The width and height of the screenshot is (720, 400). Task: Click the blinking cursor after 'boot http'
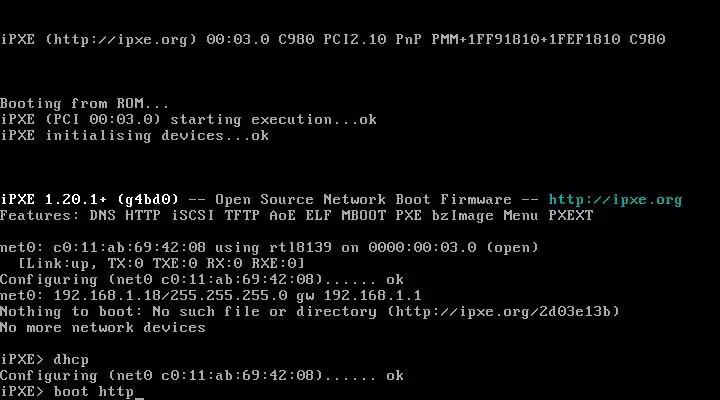click(140, 394)
